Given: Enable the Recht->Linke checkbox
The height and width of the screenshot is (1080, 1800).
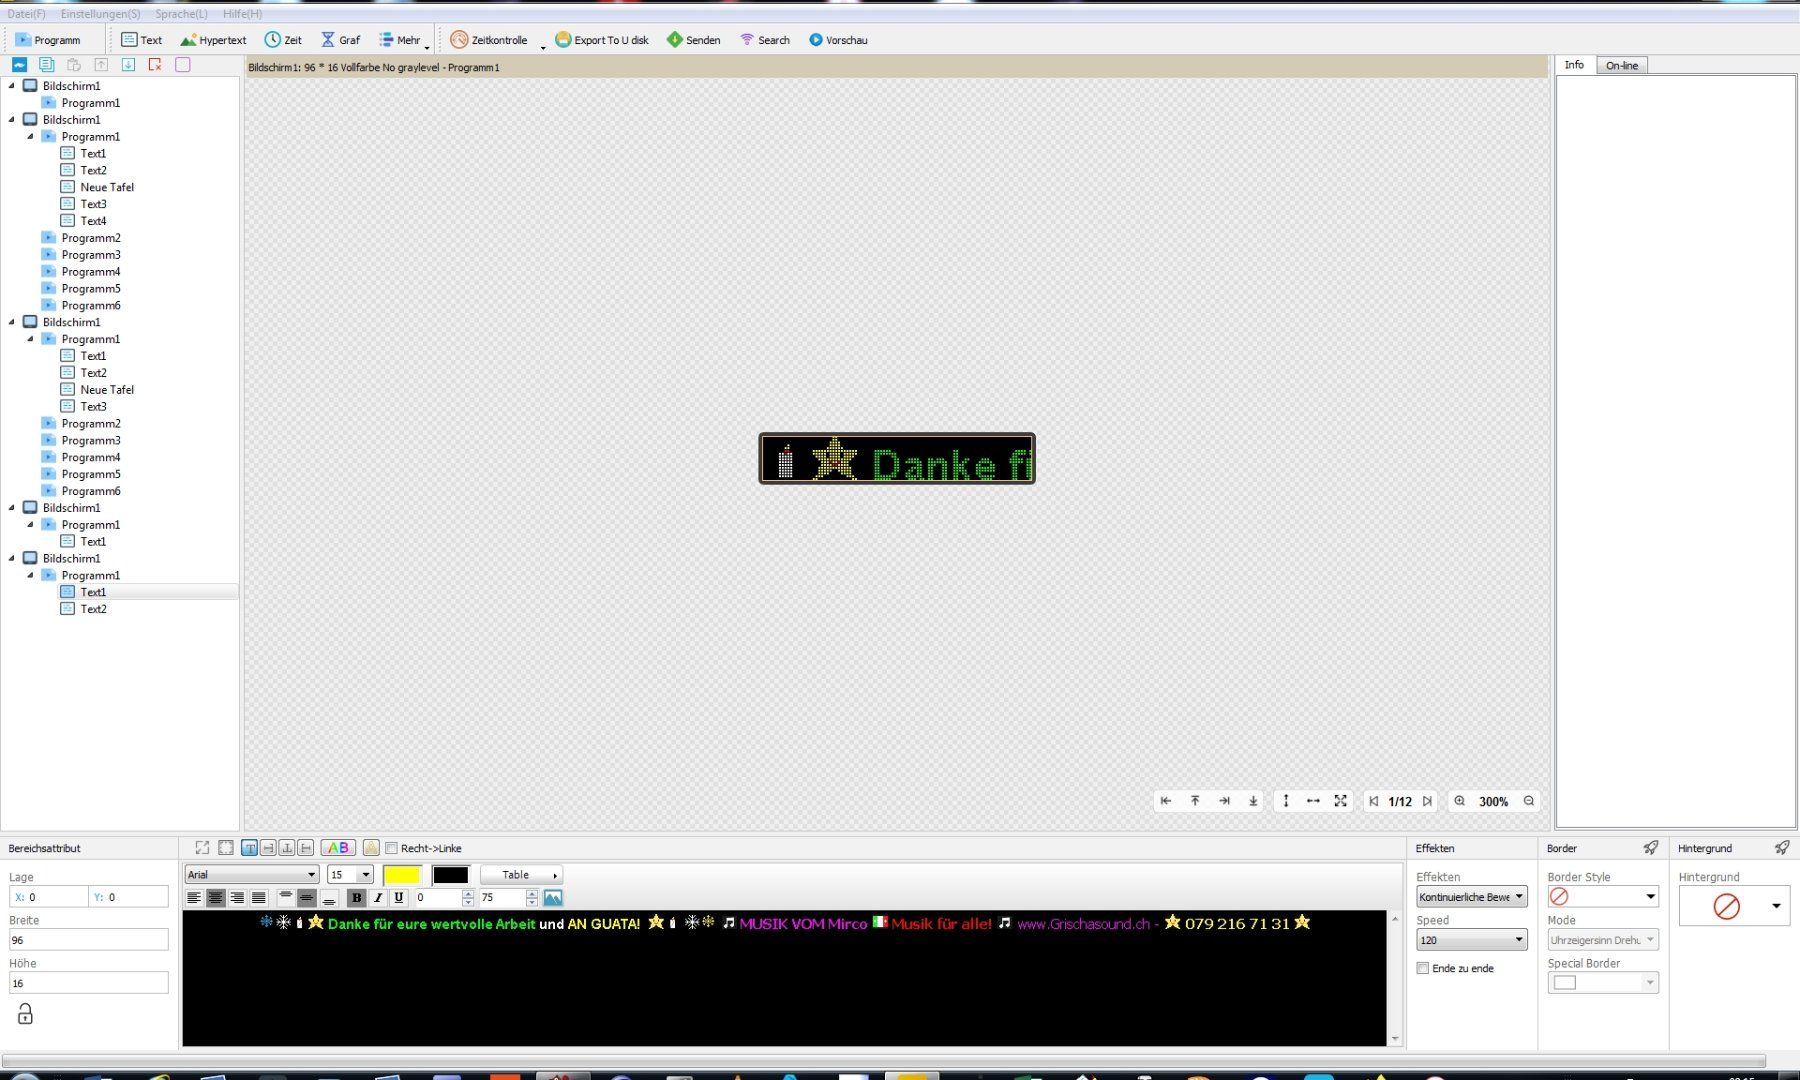Looking at the screenshot, I should [392, 848].
